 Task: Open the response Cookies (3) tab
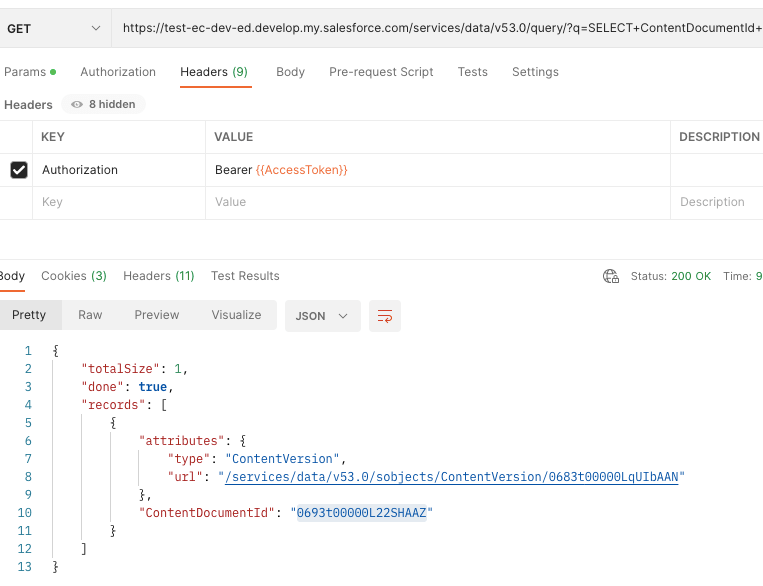[x=74, y=276]
